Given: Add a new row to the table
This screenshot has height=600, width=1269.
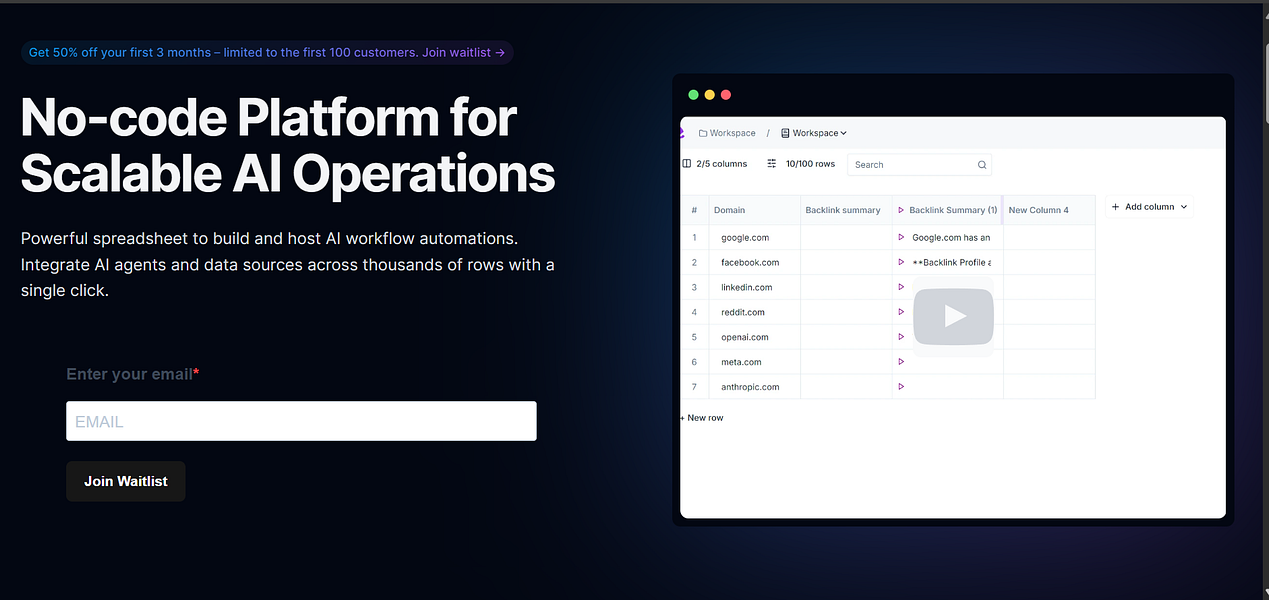Looking at the screenshot, I should 702,418.
